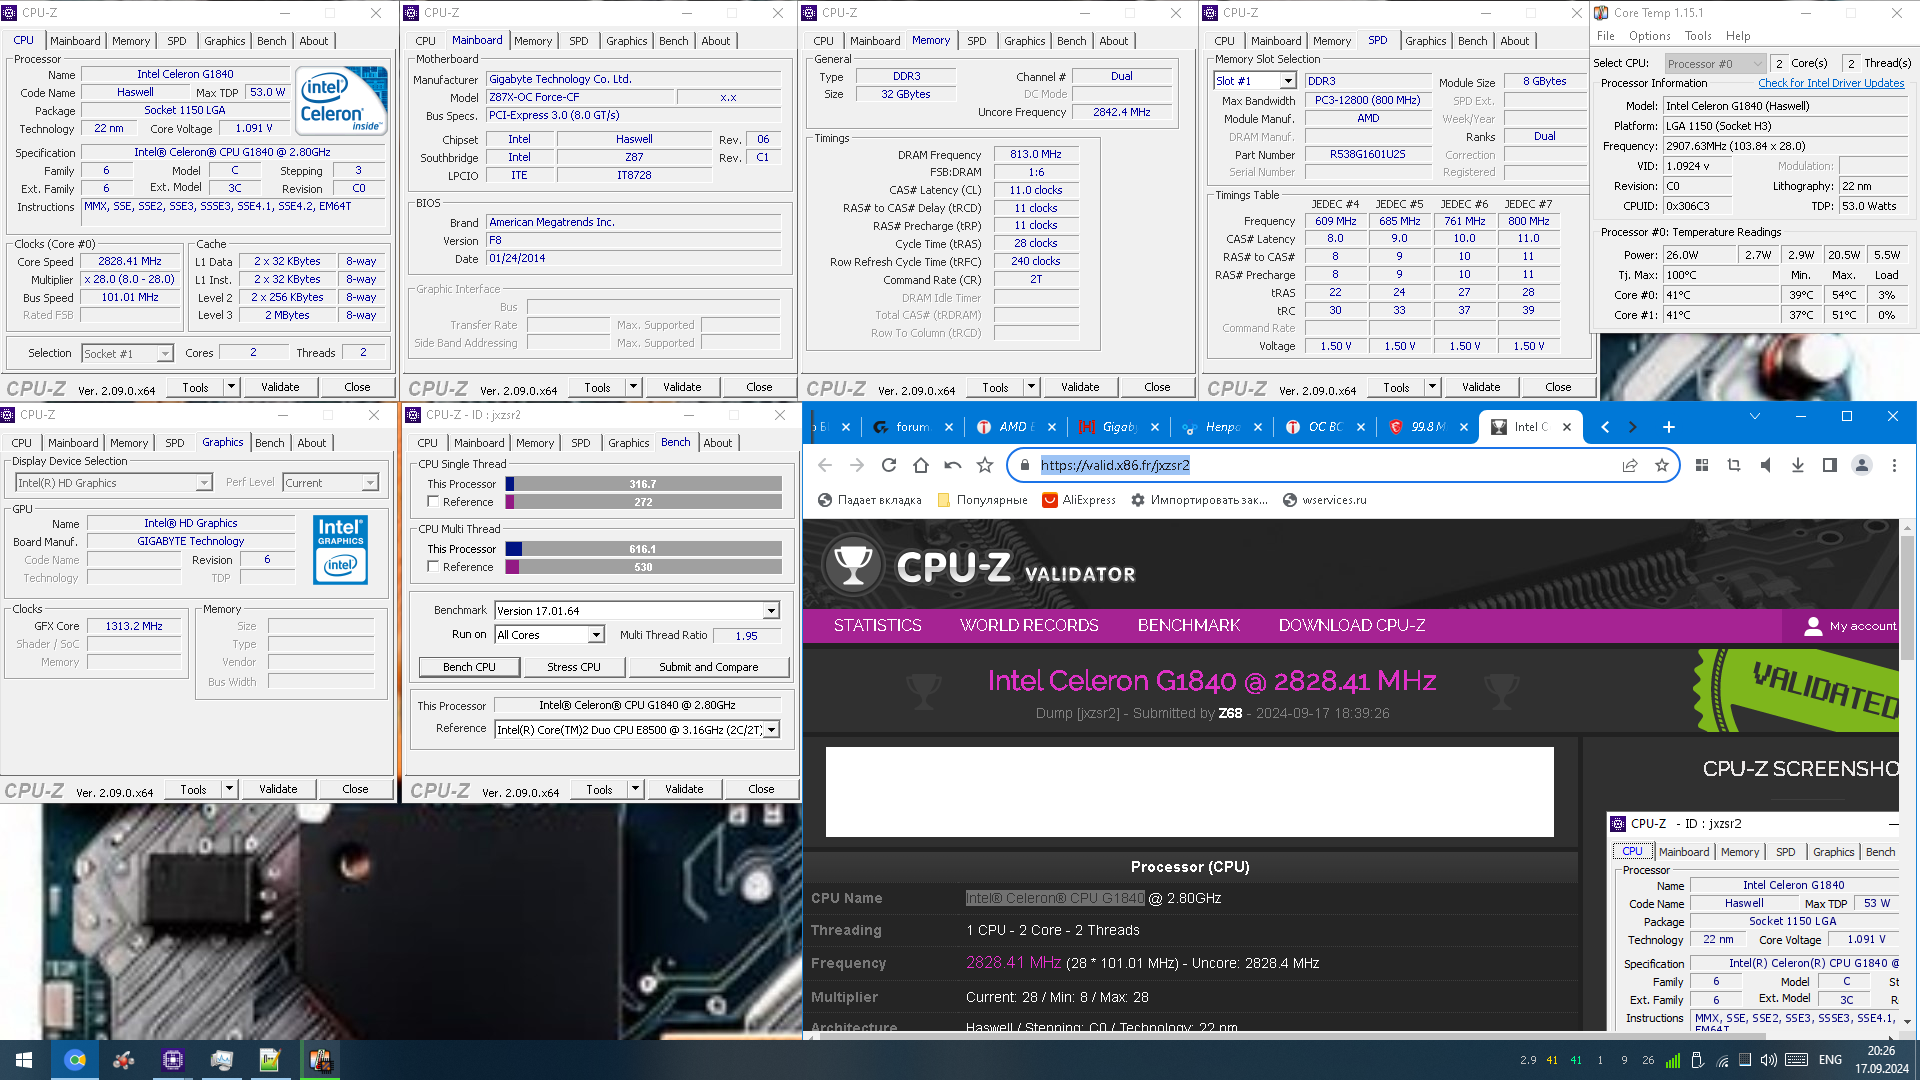
Task: Click the browser back arrow
Action: point(825,465)
